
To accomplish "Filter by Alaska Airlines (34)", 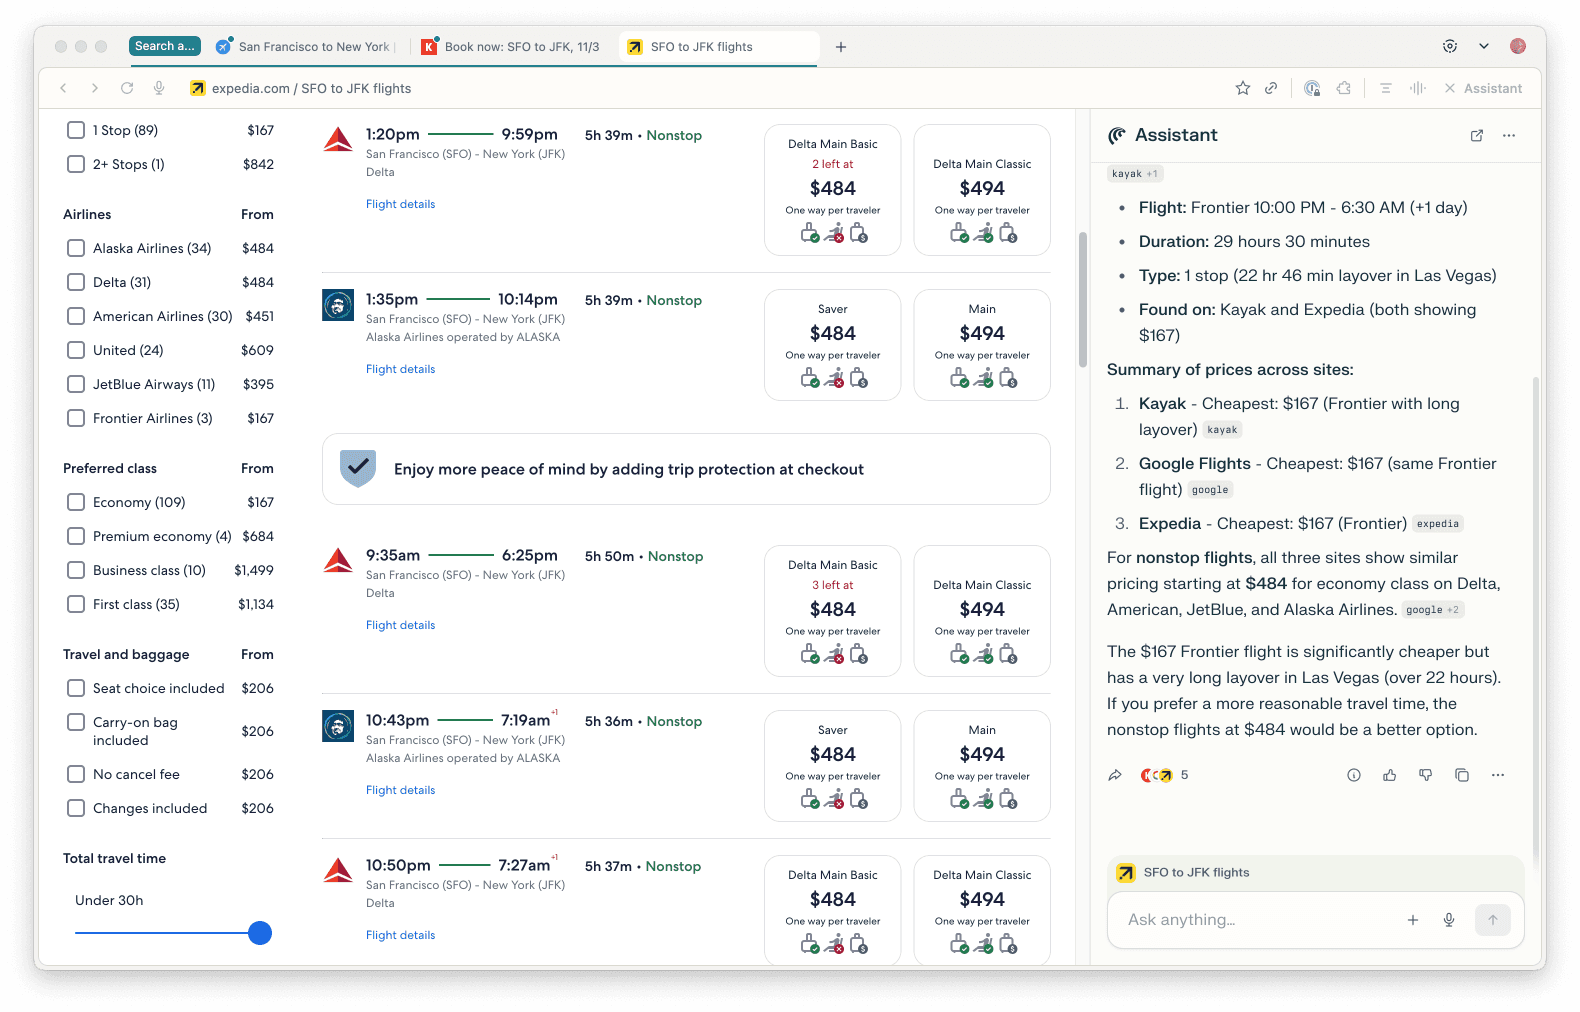I will tap(76, 248).
